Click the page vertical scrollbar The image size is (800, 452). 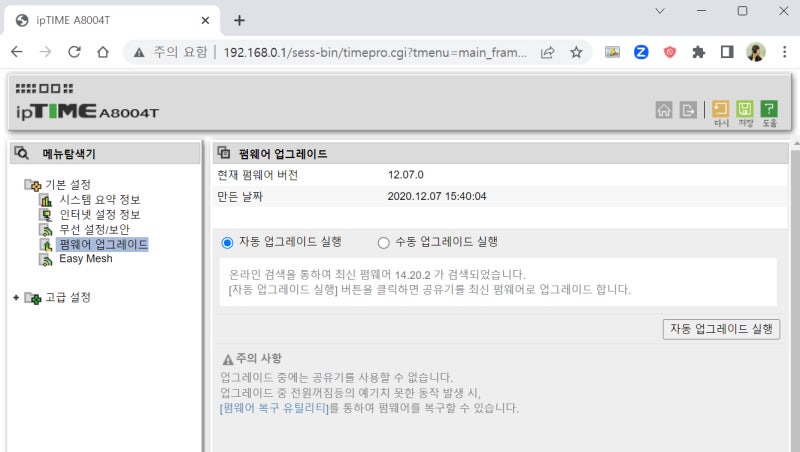tap(795, 296)
